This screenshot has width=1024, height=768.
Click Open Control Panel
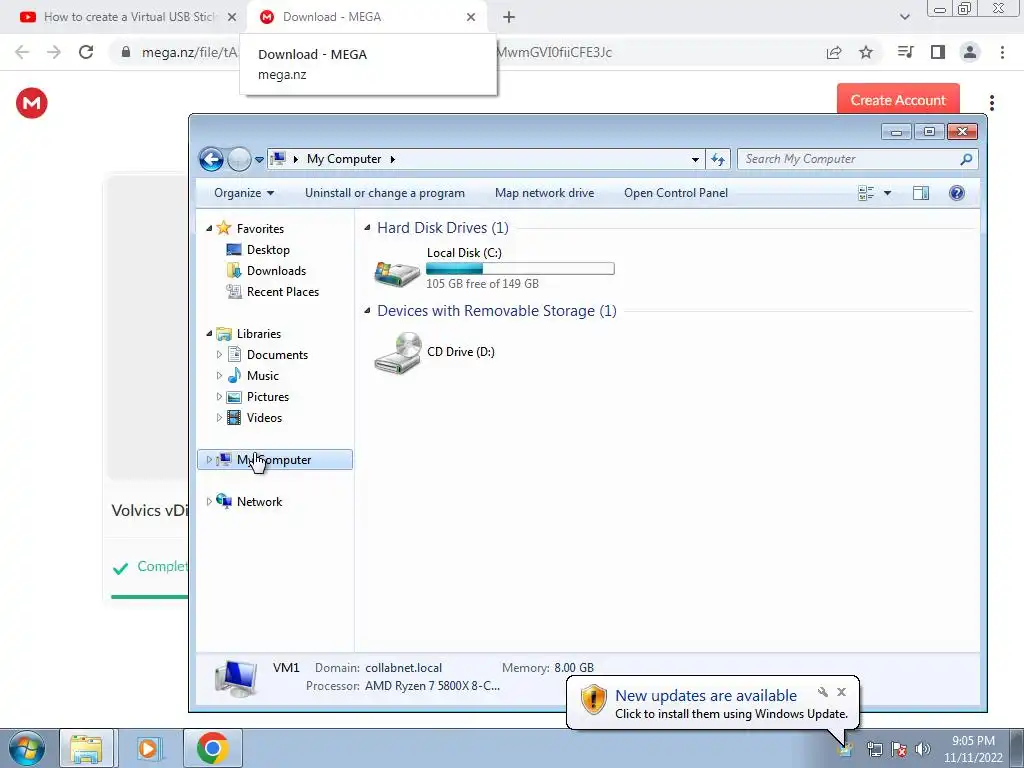point(675,193)
